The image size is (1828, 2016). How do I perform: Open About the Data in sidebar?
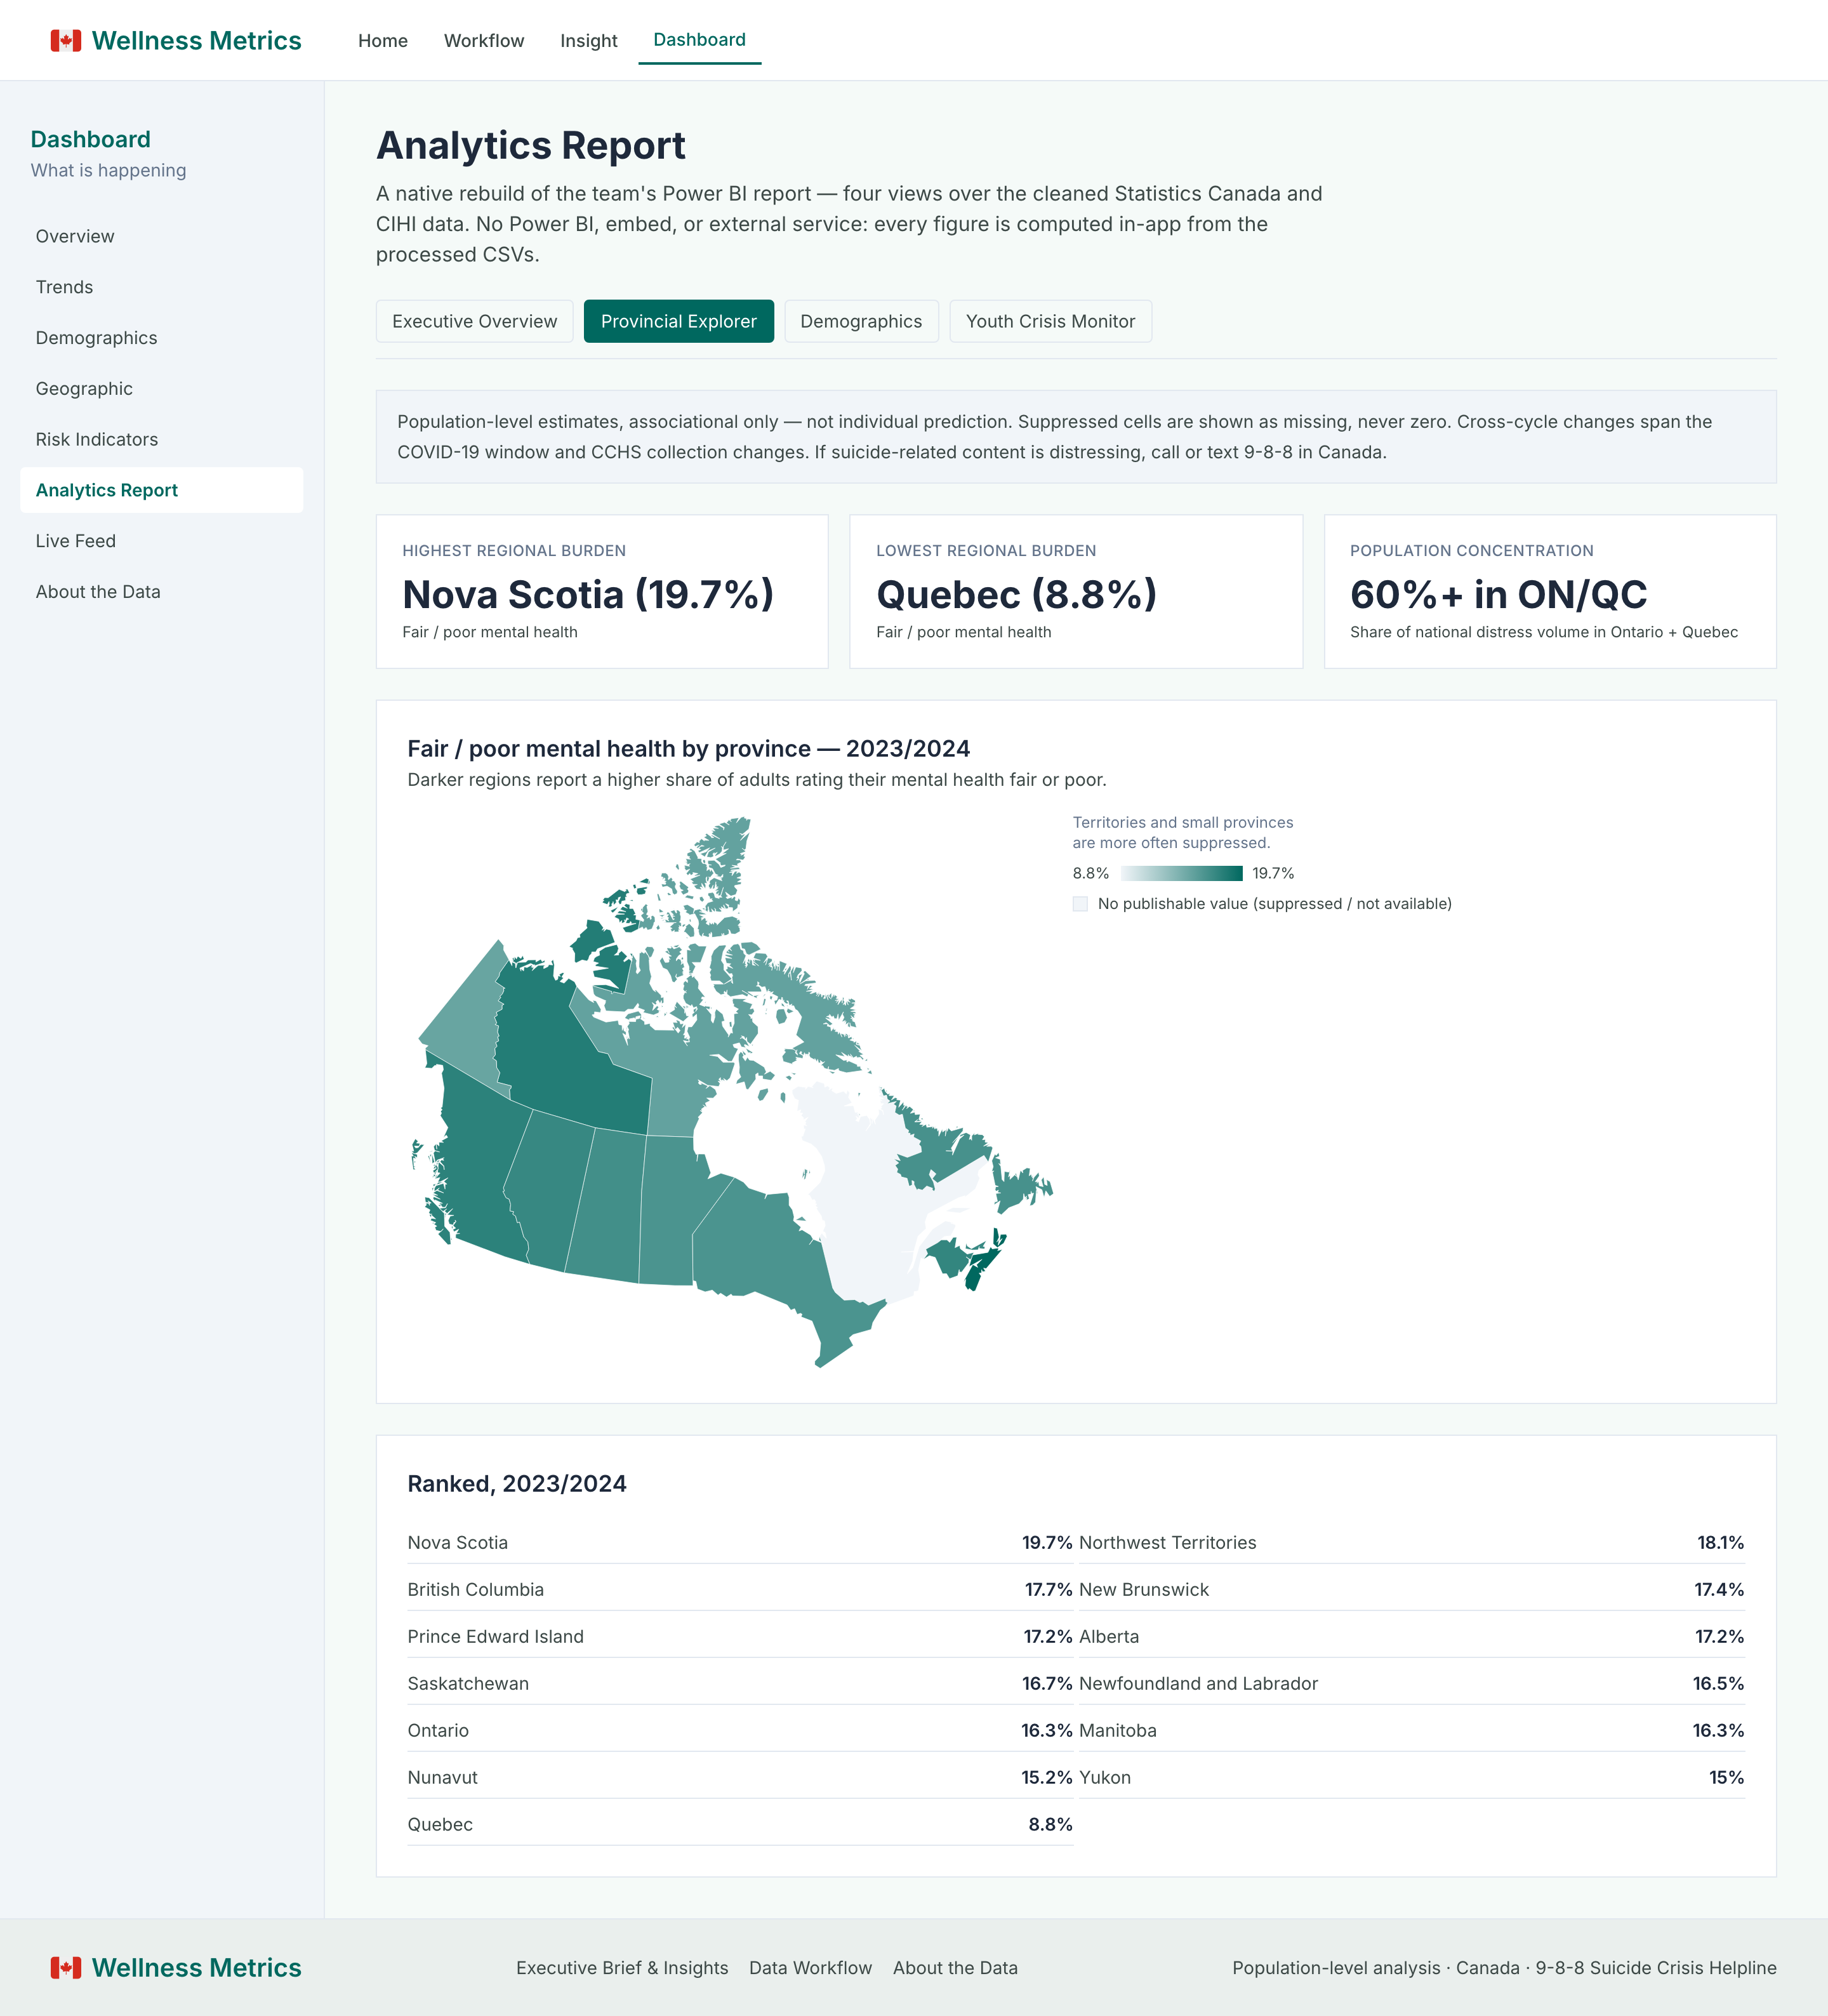[x=161, y=592]
